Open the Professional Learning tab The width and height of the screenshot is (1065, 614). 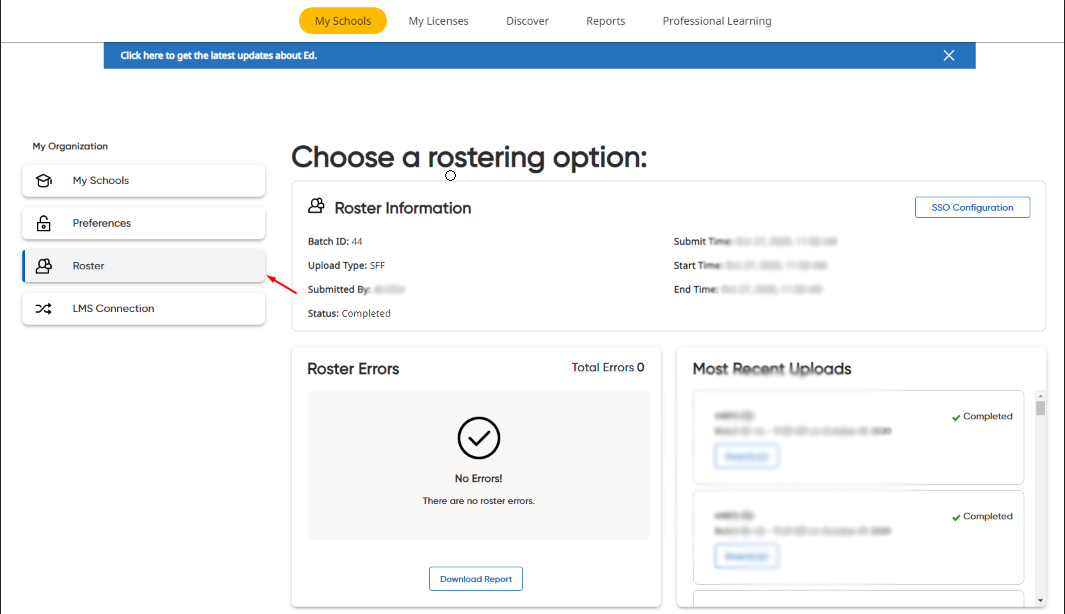pyautogui.click(x=717, y=20)
